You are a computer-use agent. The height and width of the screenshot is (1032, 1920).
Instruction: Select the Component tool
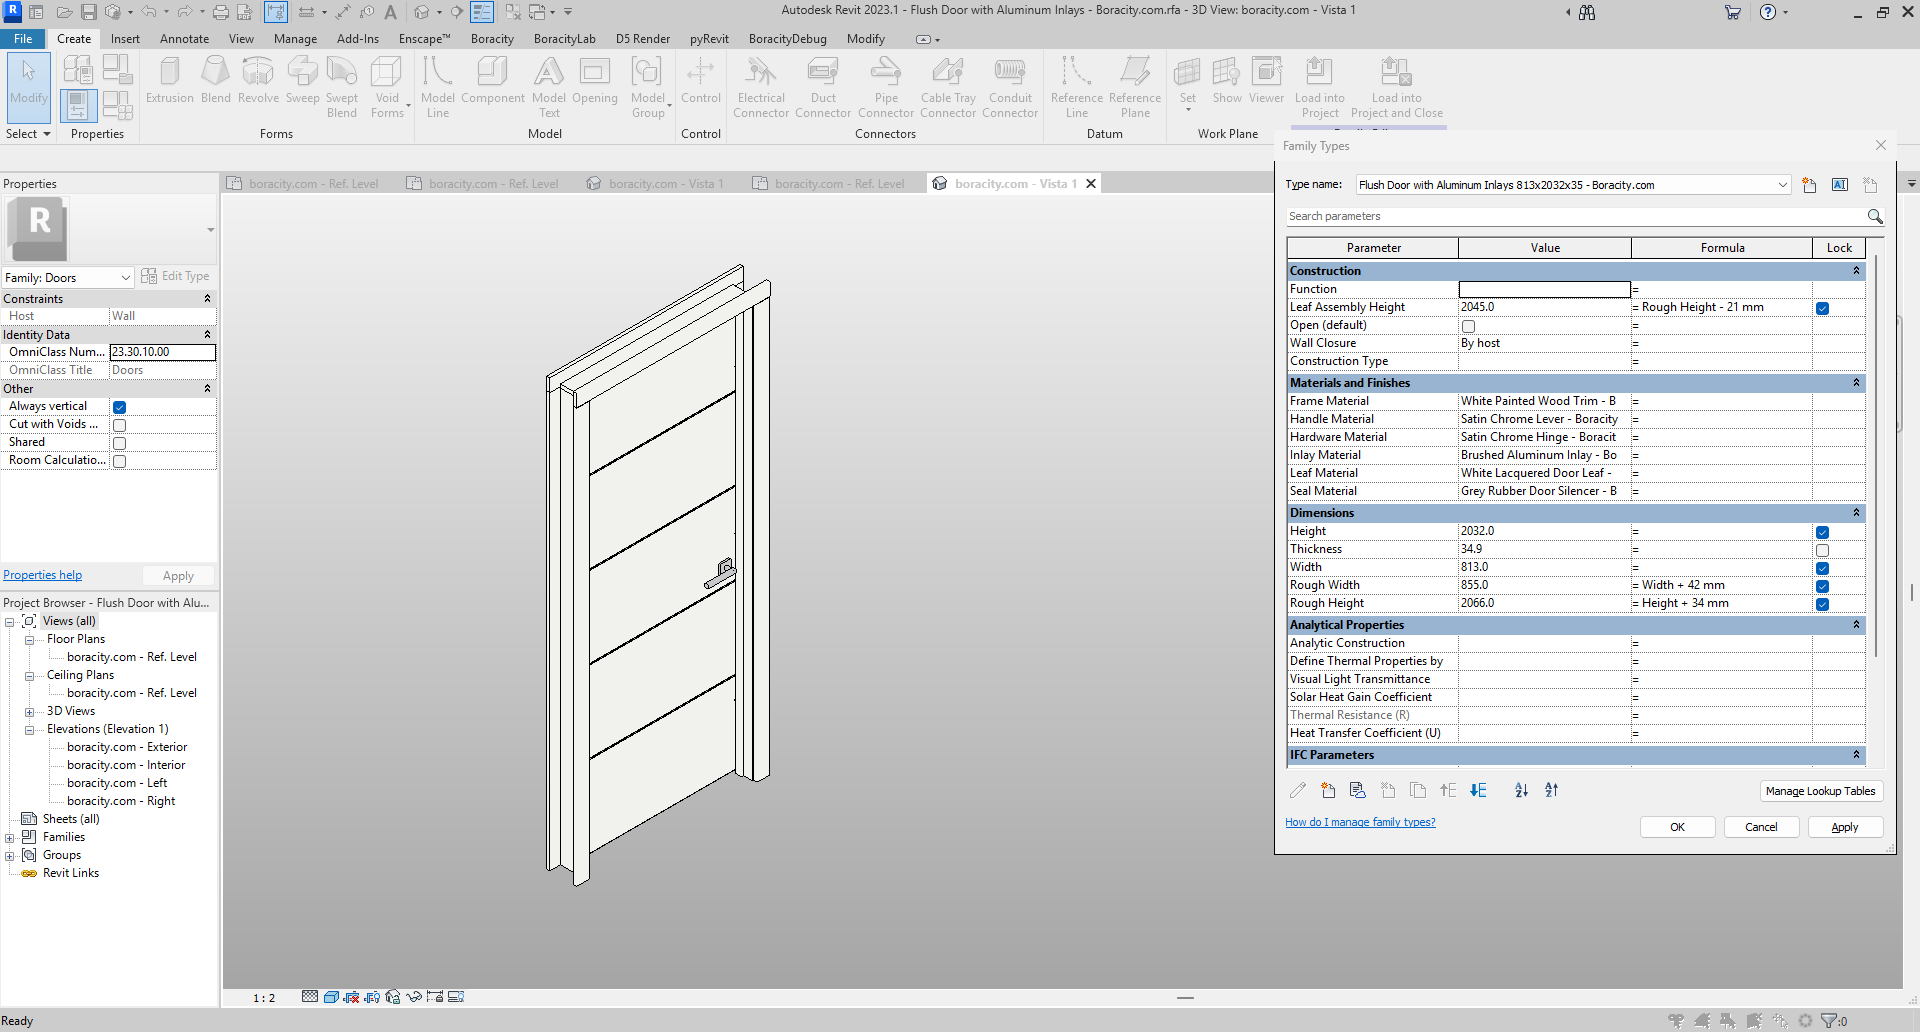point(492,80)
